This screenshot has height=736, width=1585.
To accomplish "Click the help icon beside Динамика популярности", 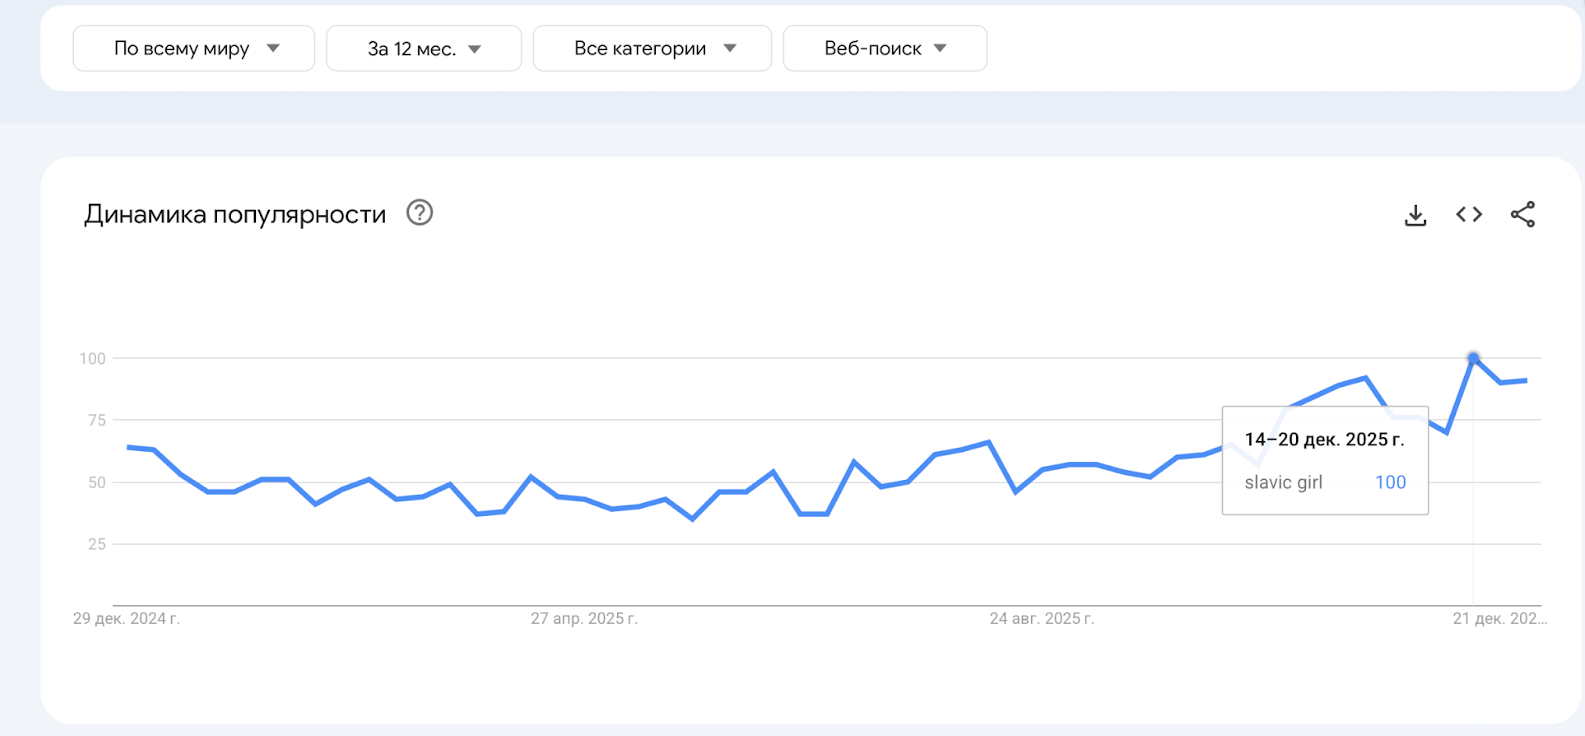I will (419, 213).
